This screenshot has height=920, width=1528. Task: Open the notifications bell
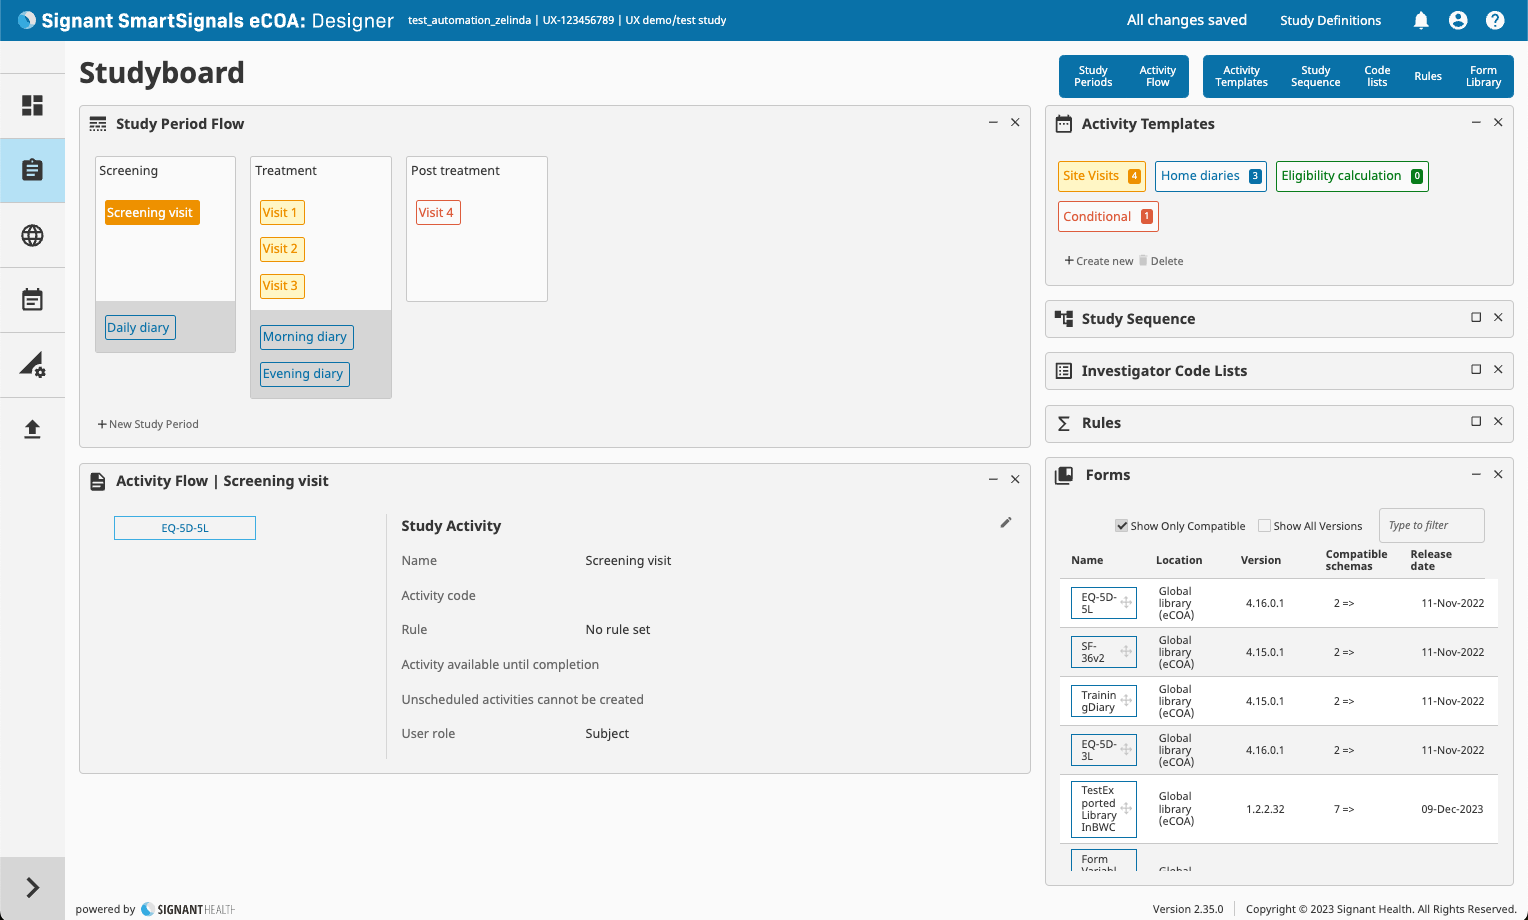(1421, 20)
